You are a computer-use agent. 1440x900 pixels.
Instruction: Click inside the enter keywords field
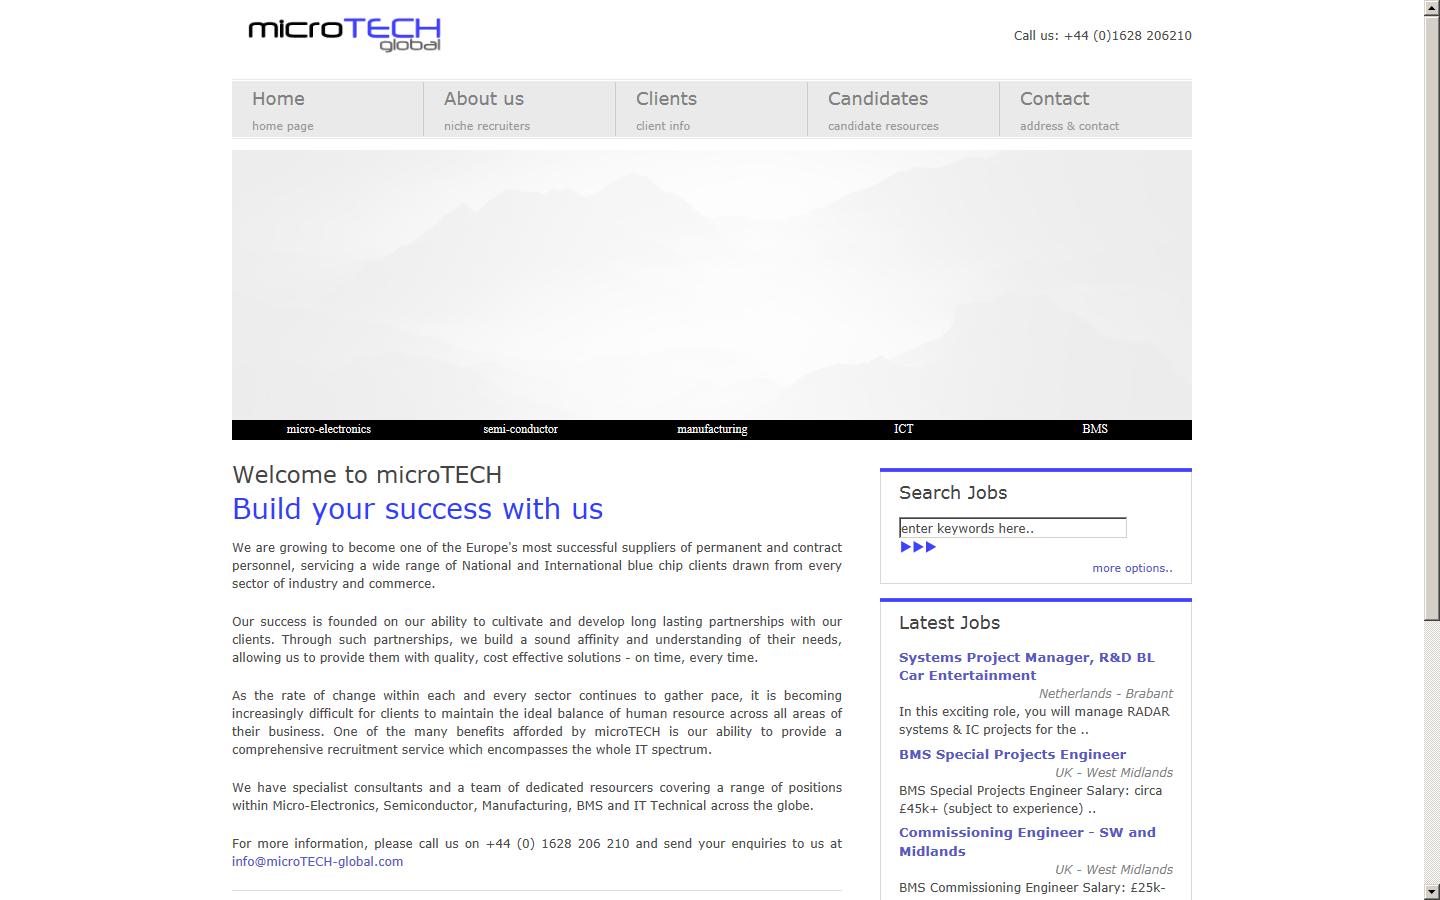tap(1012, 527)
